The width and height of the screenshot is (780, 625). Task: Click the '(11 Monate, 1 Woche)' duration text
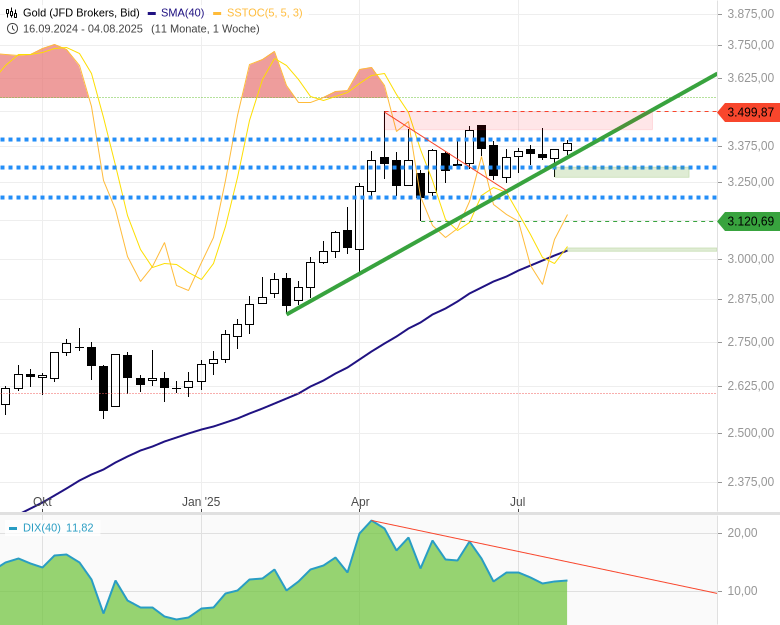click(205, 29)
